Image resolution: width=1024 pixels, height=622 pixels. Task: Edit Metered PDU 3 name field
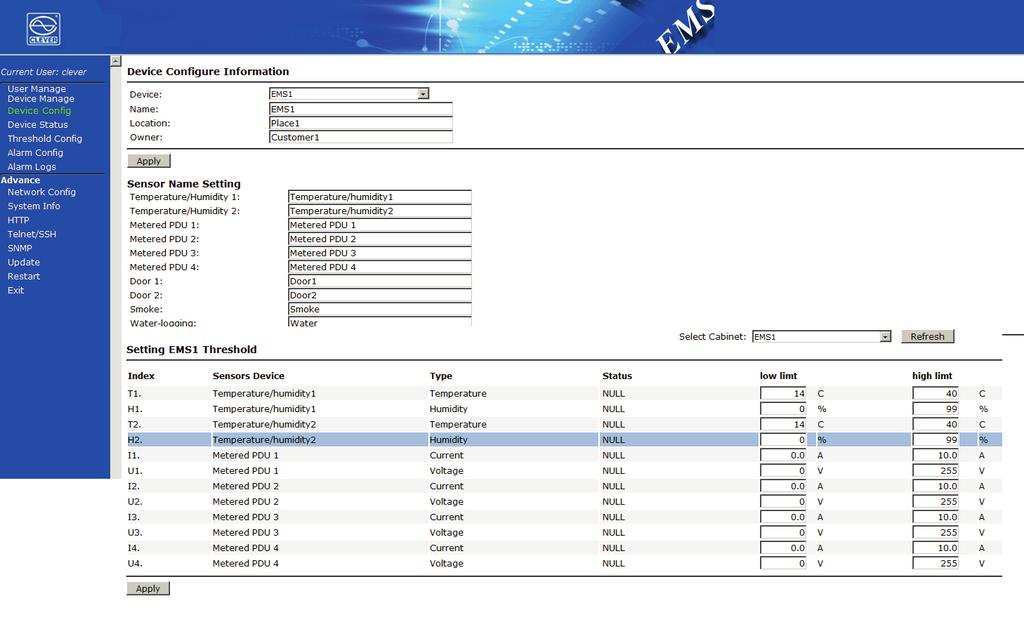[x=379, y=253]
